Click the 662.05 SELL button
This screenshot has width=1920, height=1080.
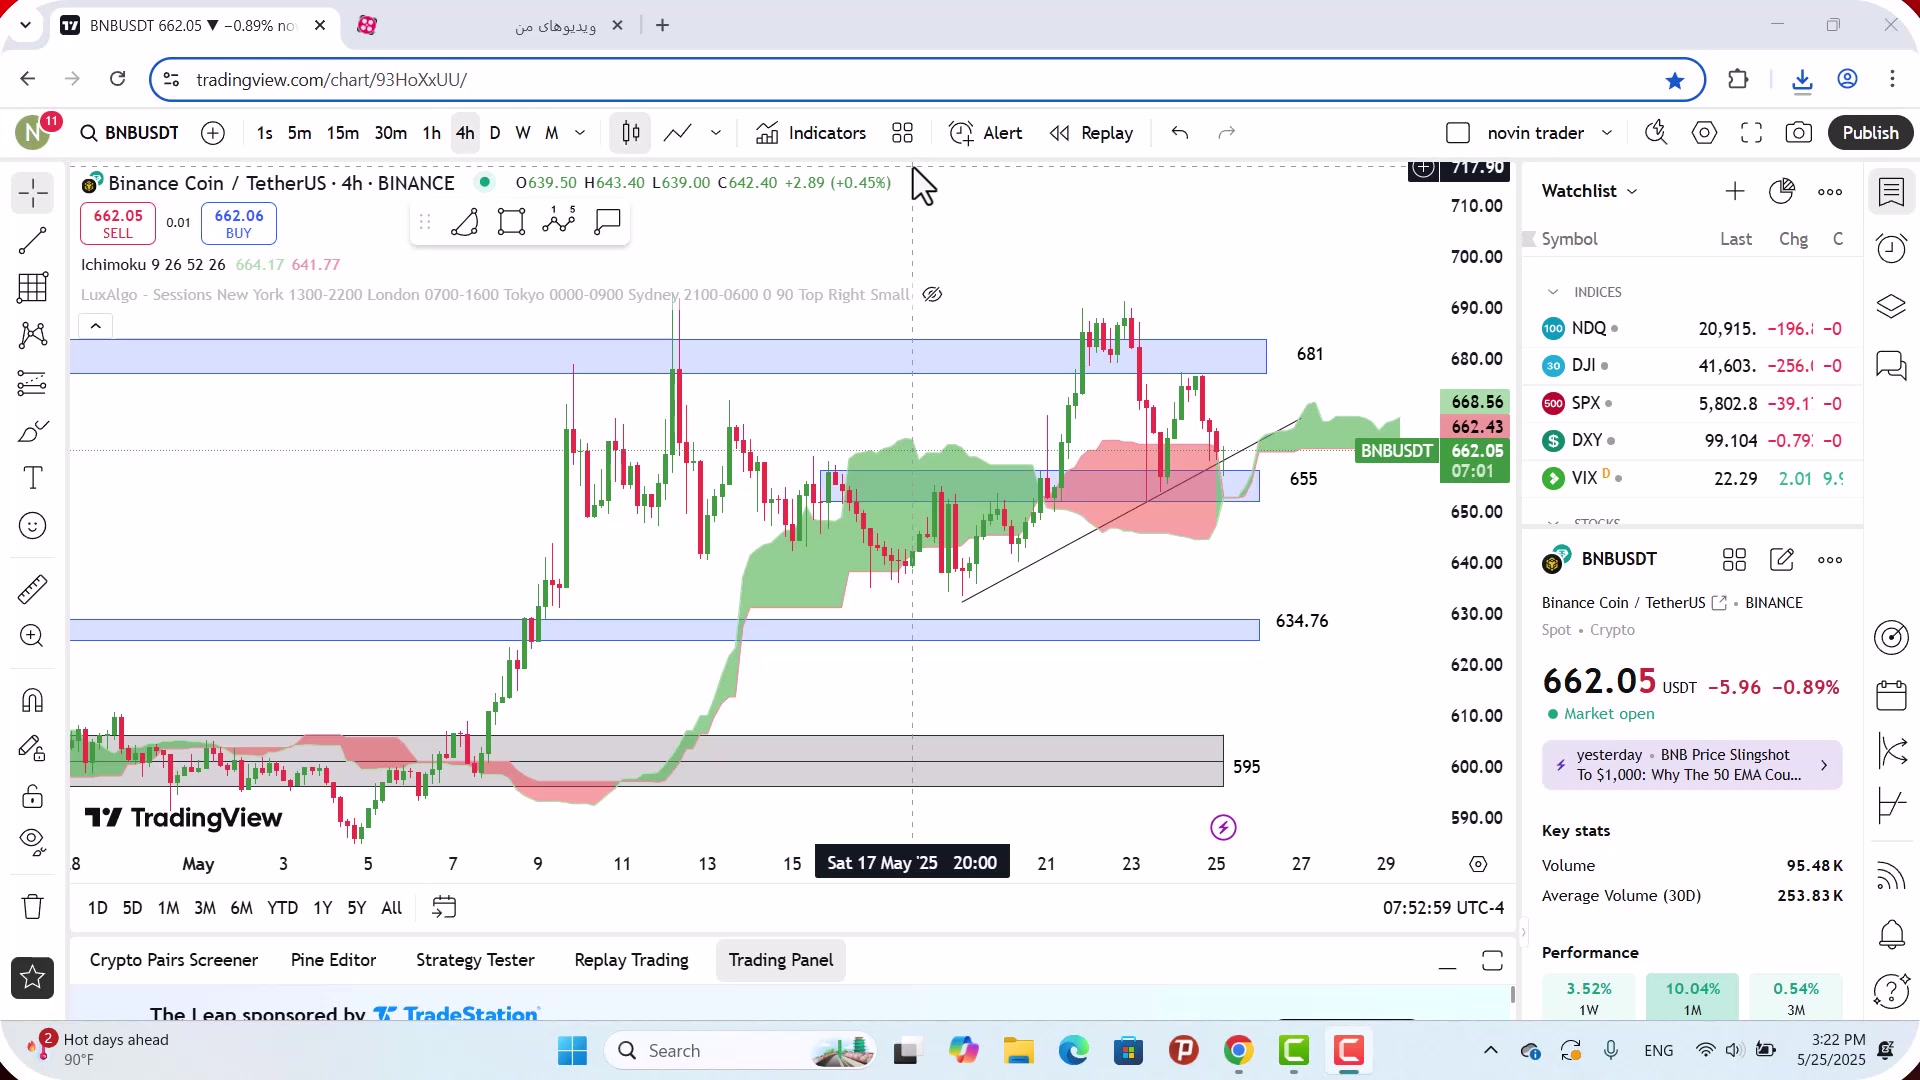click(x=118, y=223)
